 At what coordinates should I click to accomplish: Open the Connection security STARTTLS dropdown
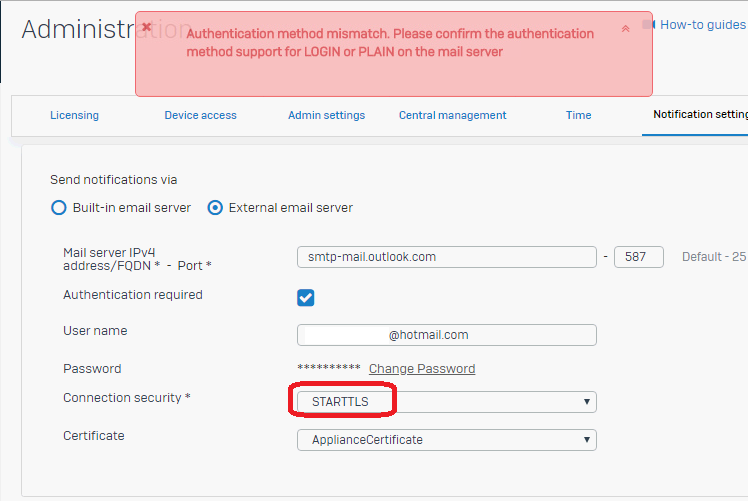click(x=446, y=402)
